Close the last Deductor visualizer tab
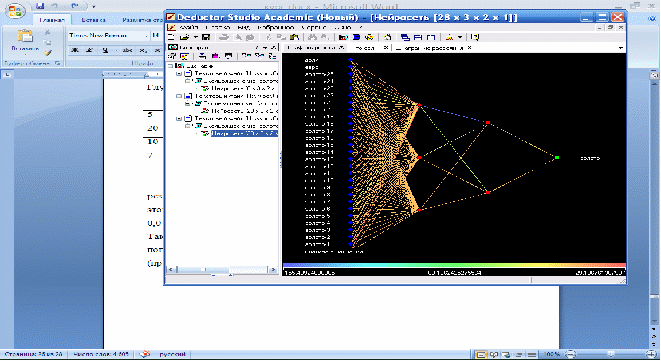Image resolution: width=661 pixels, height=361 pixels. (469, 48)
